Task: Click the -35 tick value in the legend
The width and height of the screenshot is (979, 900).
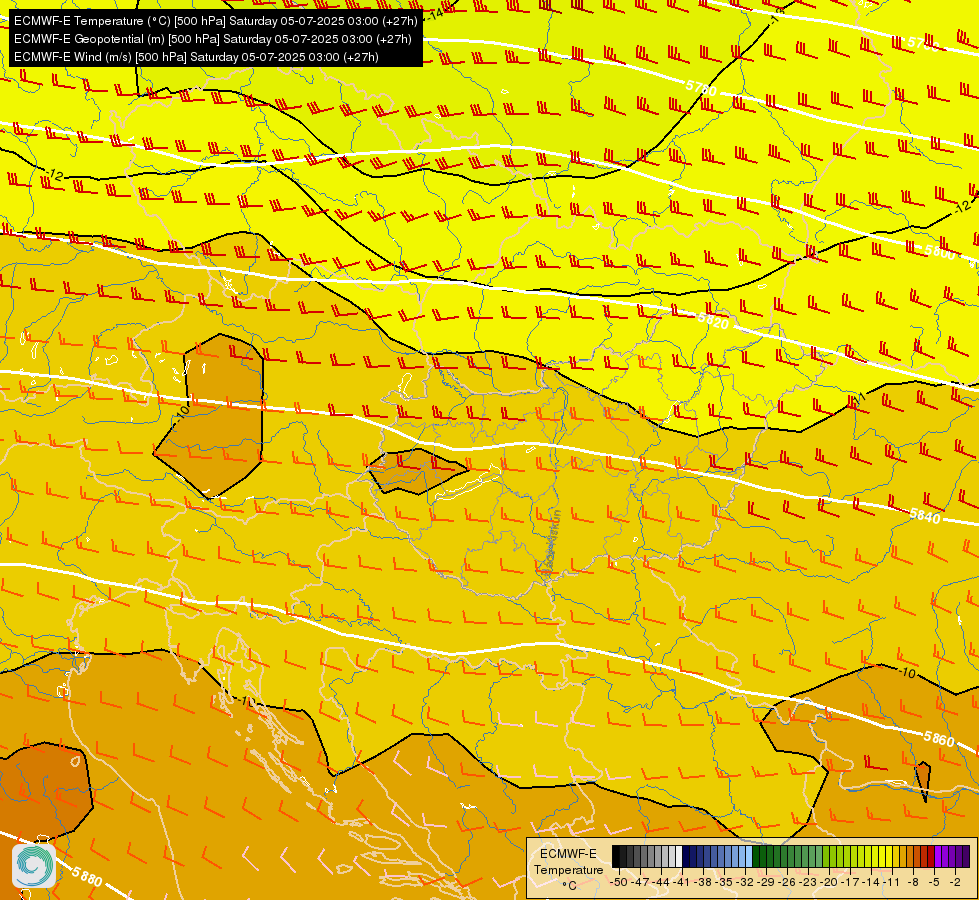Action: tap(724, 882)
